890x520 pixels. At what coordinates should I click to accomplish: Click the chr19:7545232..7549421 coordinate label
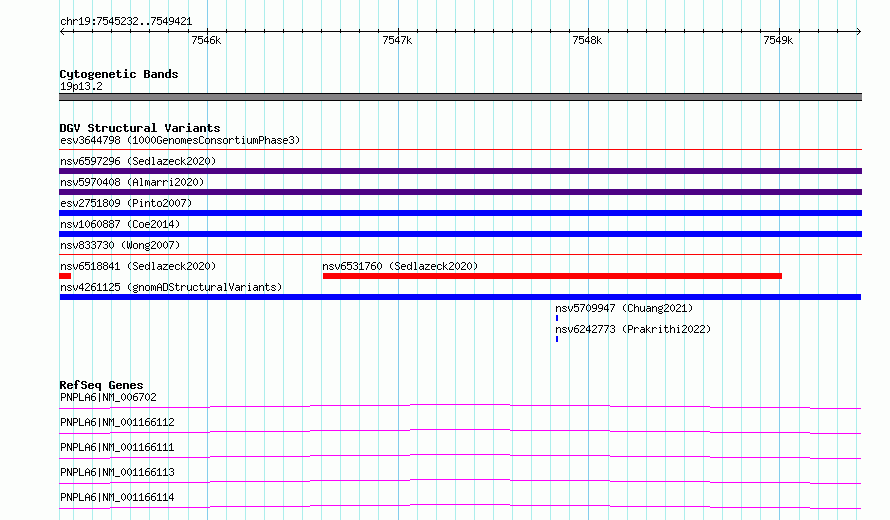pos(126,22)
